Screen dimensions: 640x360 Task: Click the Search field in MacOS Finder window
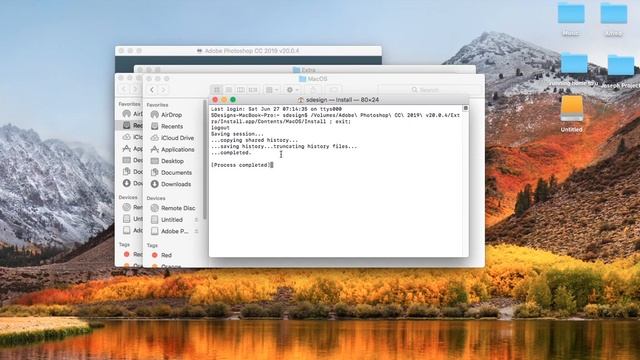coord(430,90)
